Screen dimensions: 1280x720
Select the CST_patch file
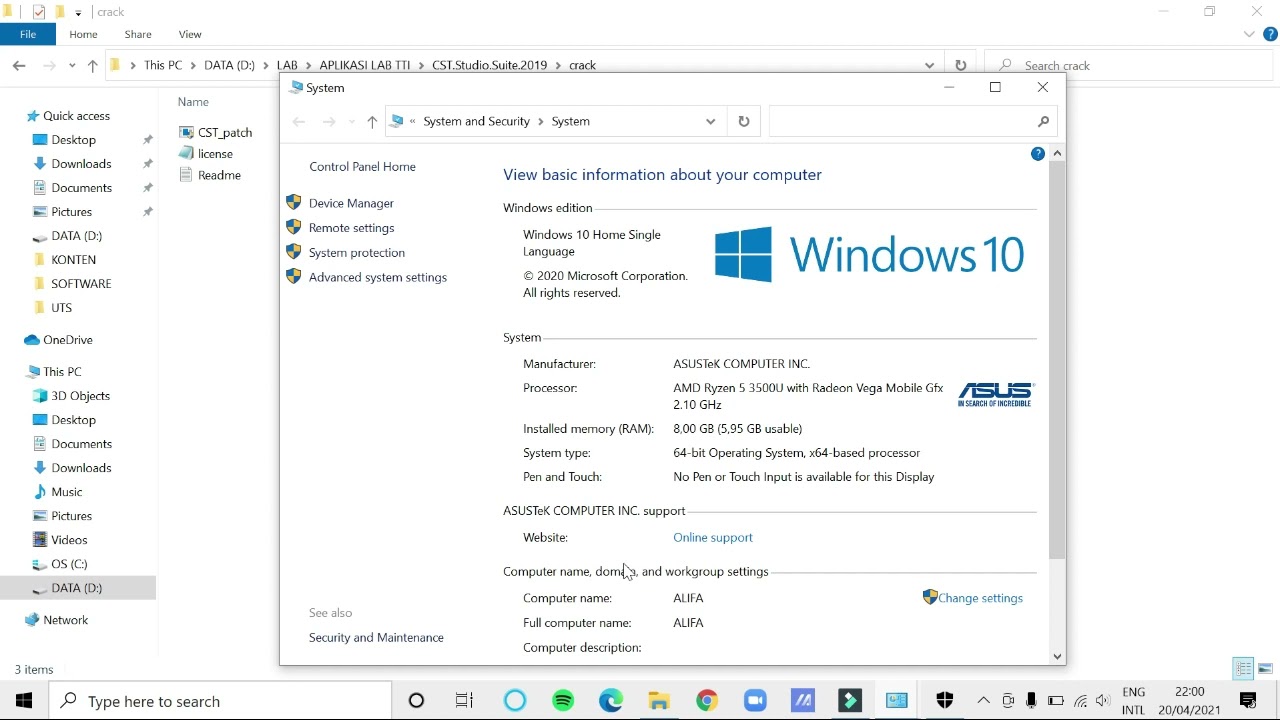(x=216, y=132)
